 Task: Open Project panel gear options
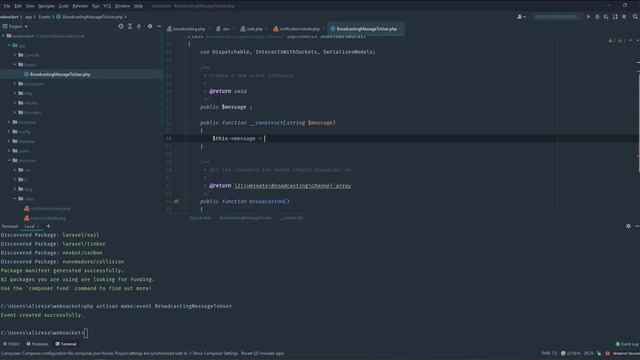click(x=150, y=26)
